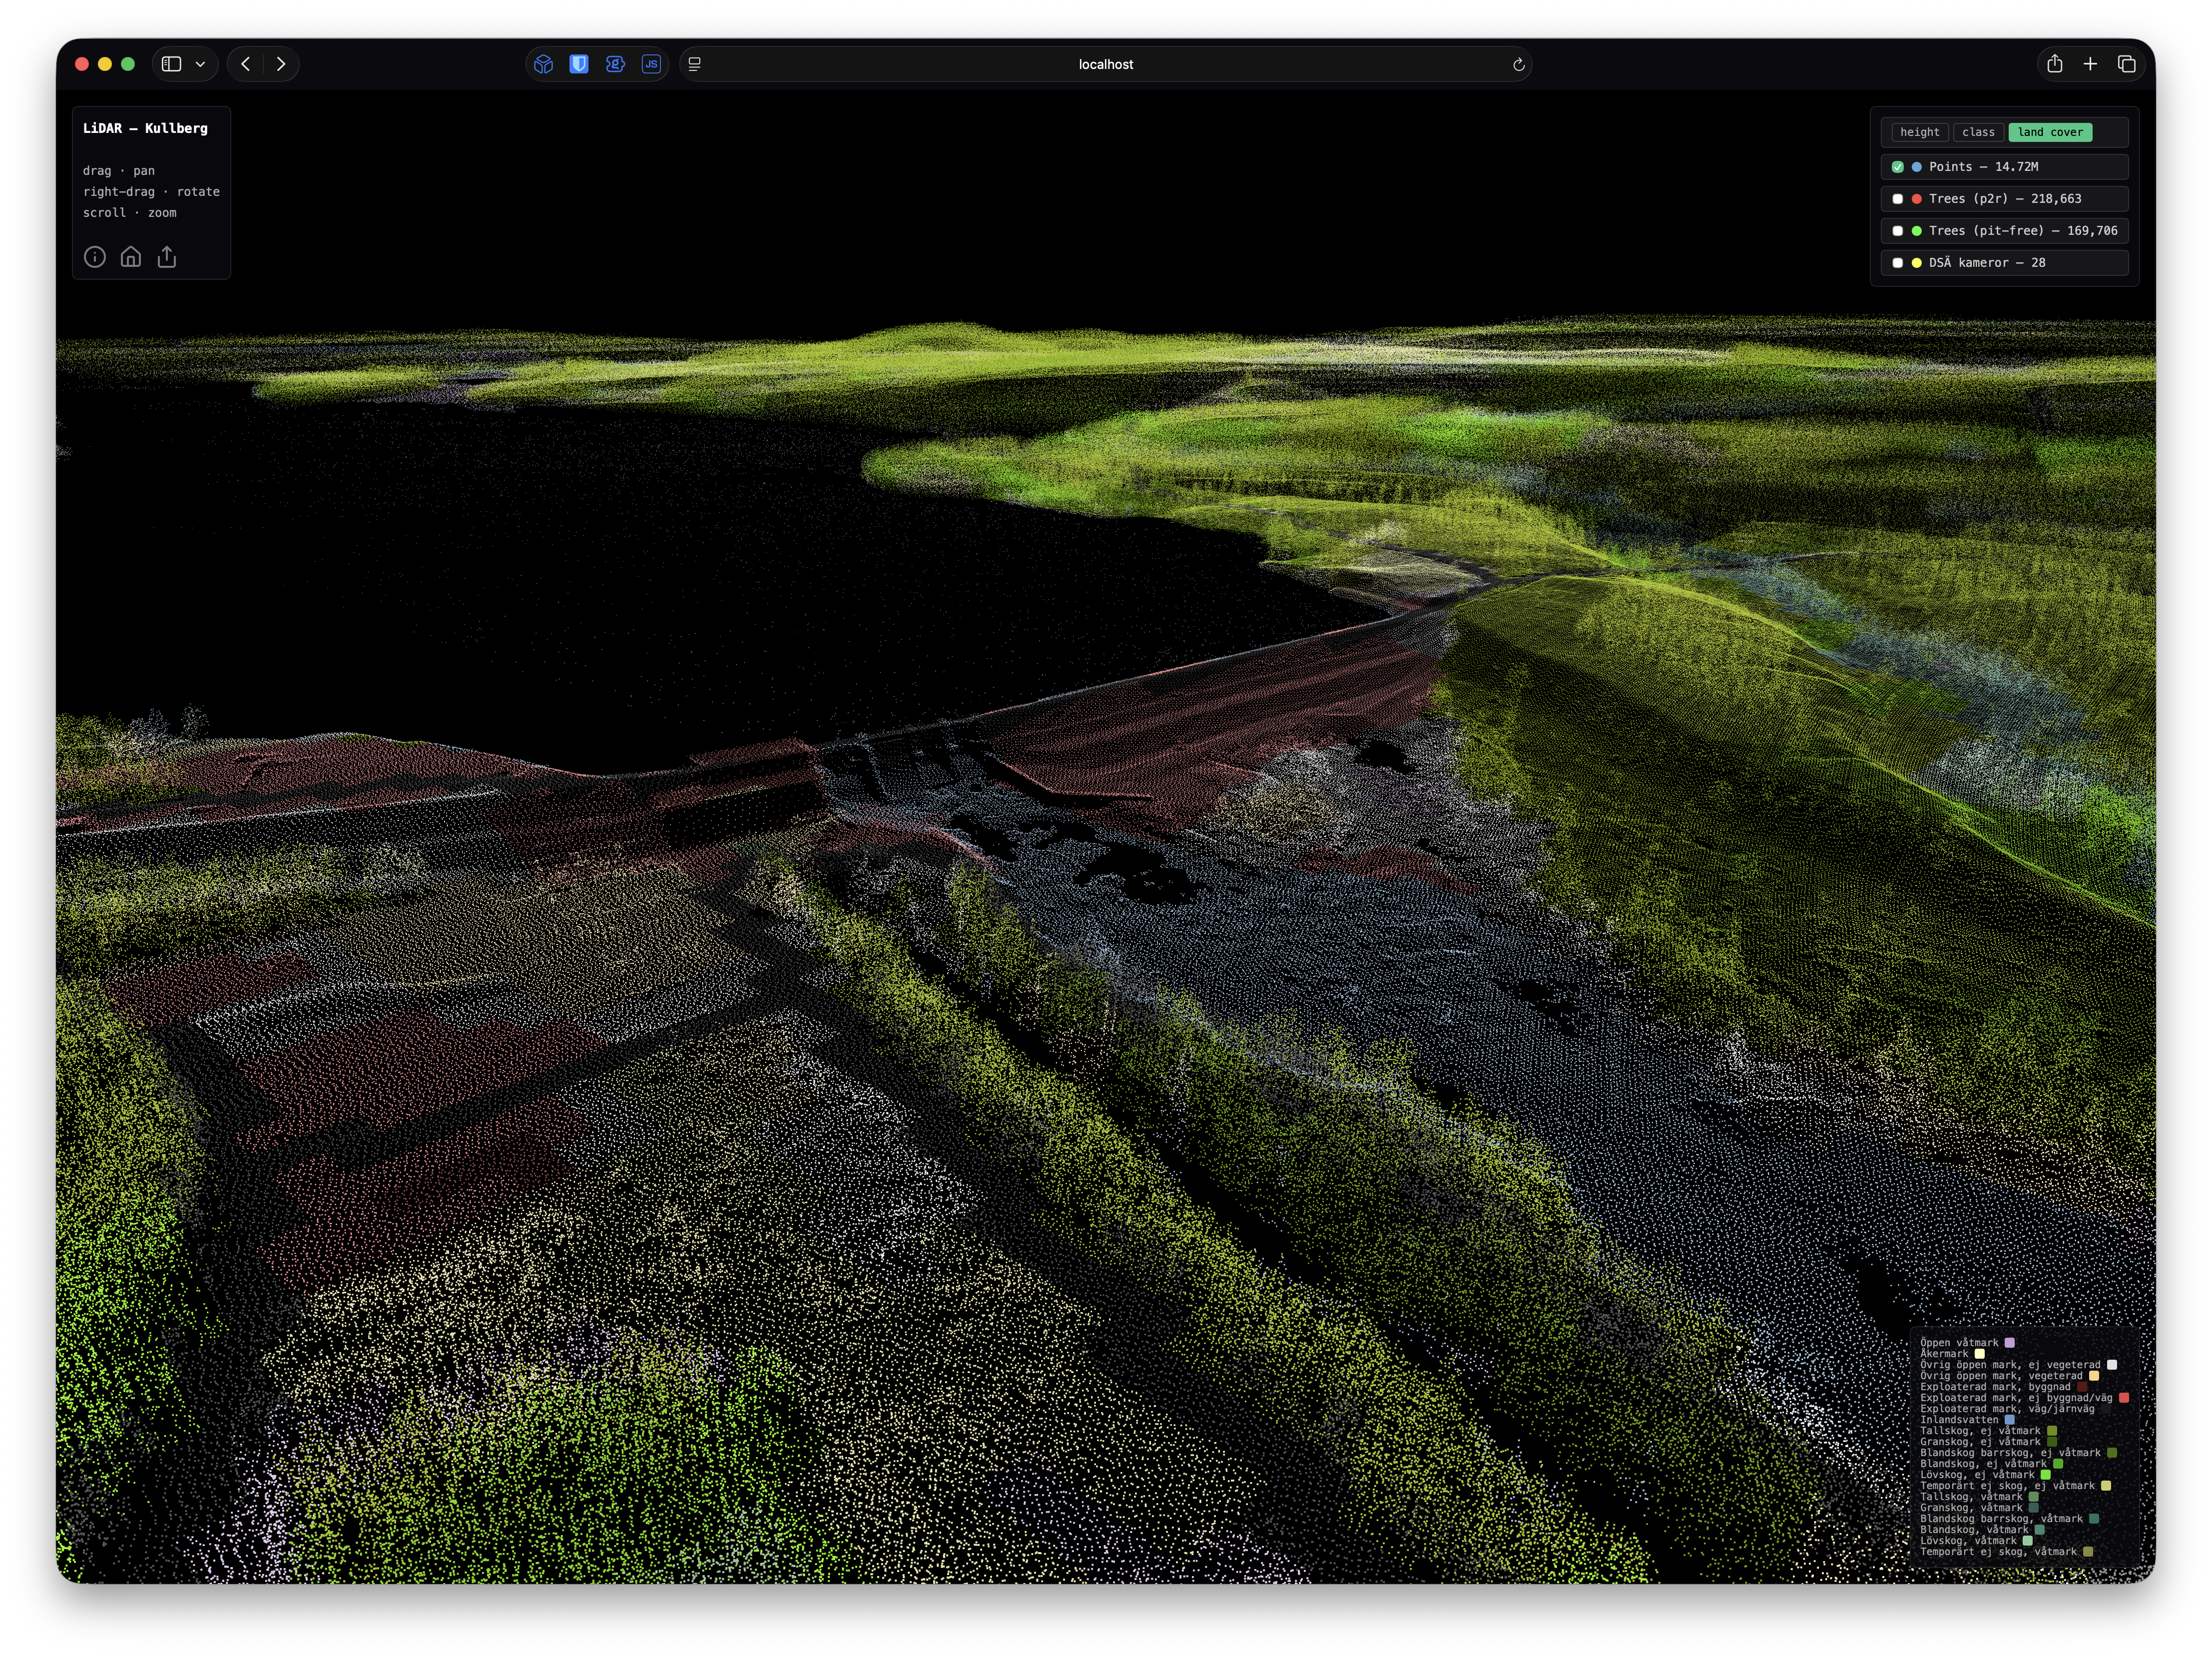The height and width of the screenshot is (1658, 2212).
Task: Click 'Tallskog, våtmark' legend text
Action: tap(1972, 1497)
